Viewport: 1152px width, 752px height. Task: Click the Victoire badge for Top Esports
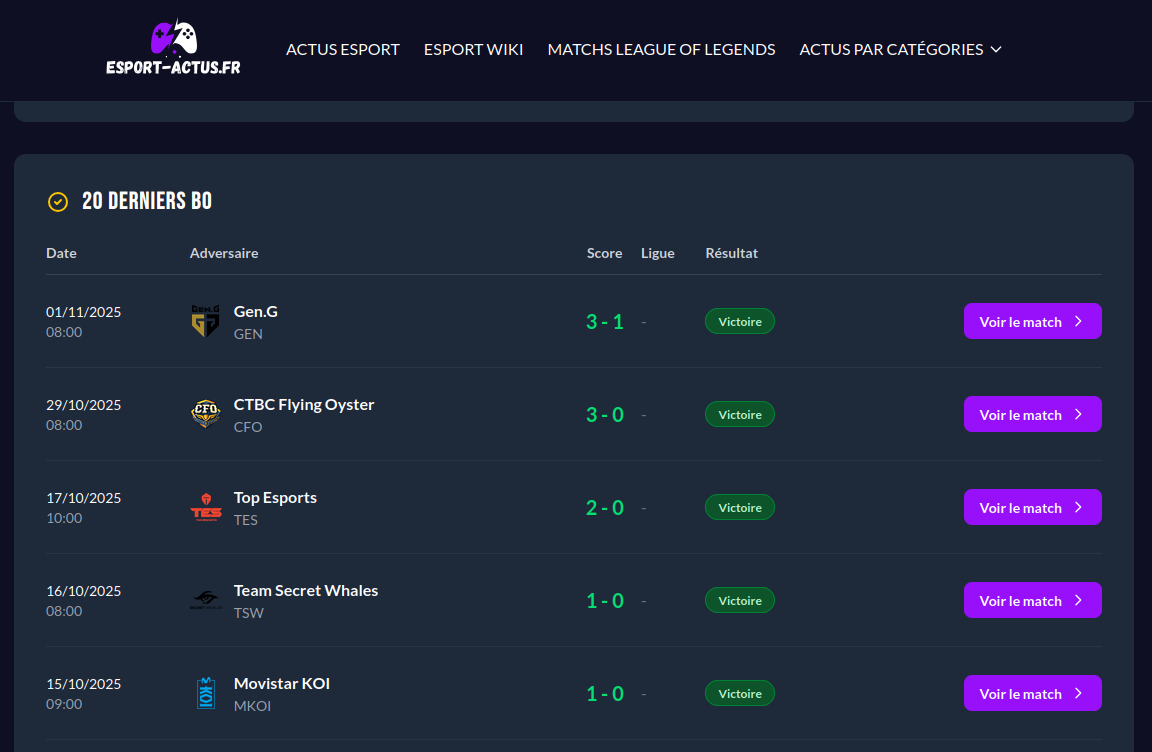point(740,507)
